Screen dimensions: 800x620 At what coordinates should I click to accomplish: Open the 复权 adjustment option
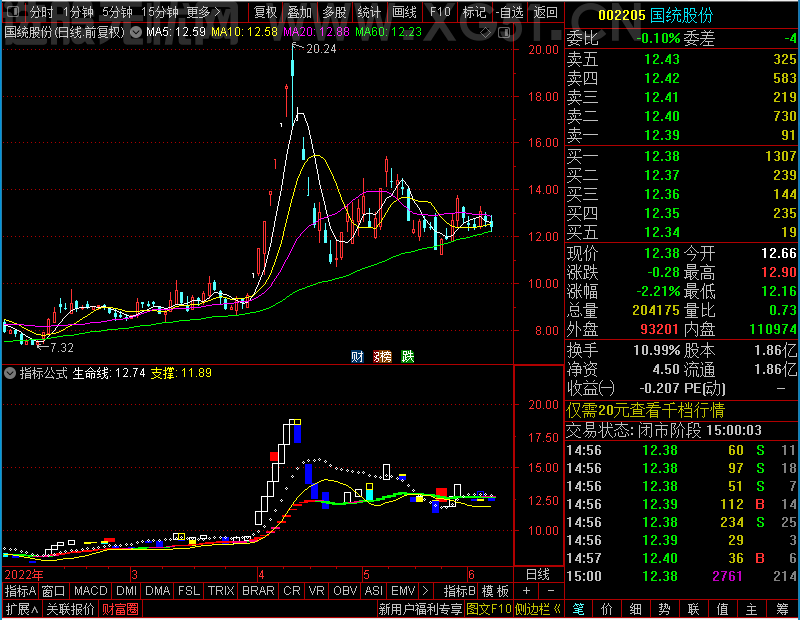pyautogui.click(x=265, y=12)
